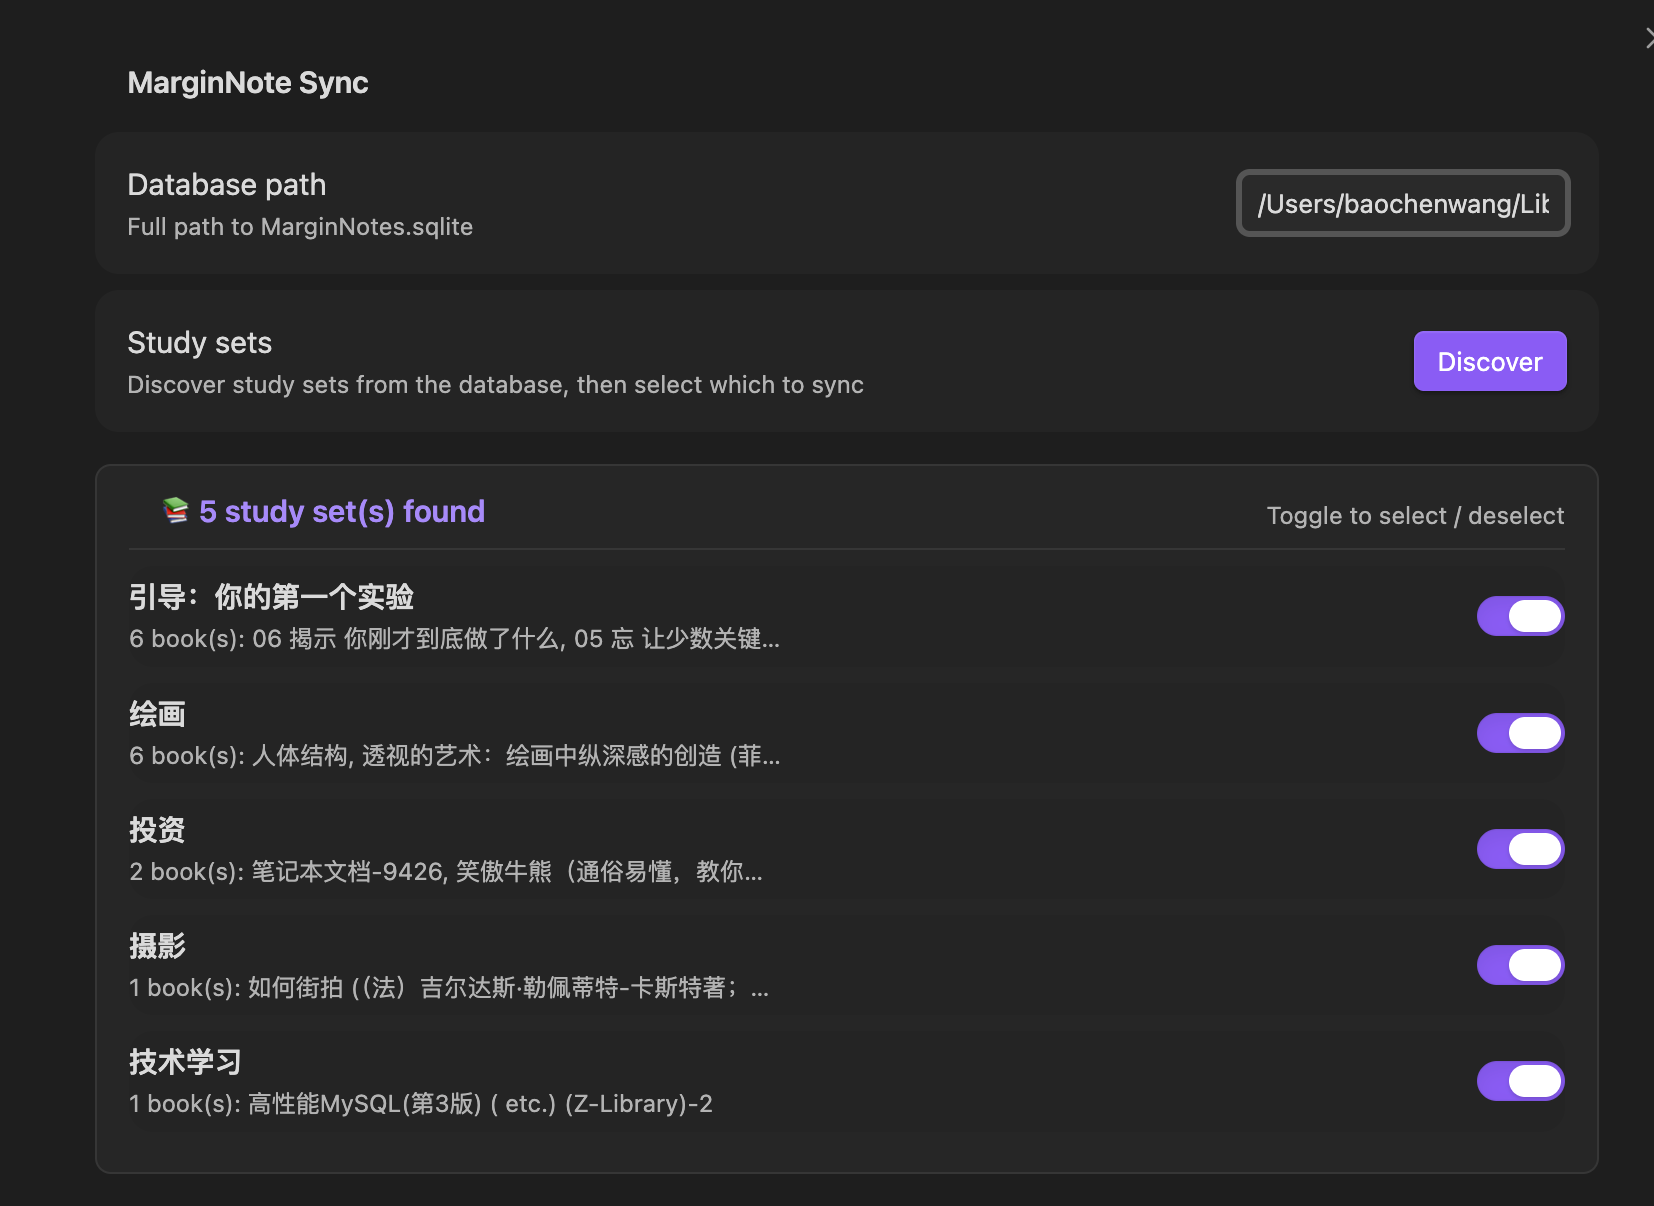The image size is (1654, 1206).
Task: Click the 'Study sets' setting label
Action: tap(200, 343)
